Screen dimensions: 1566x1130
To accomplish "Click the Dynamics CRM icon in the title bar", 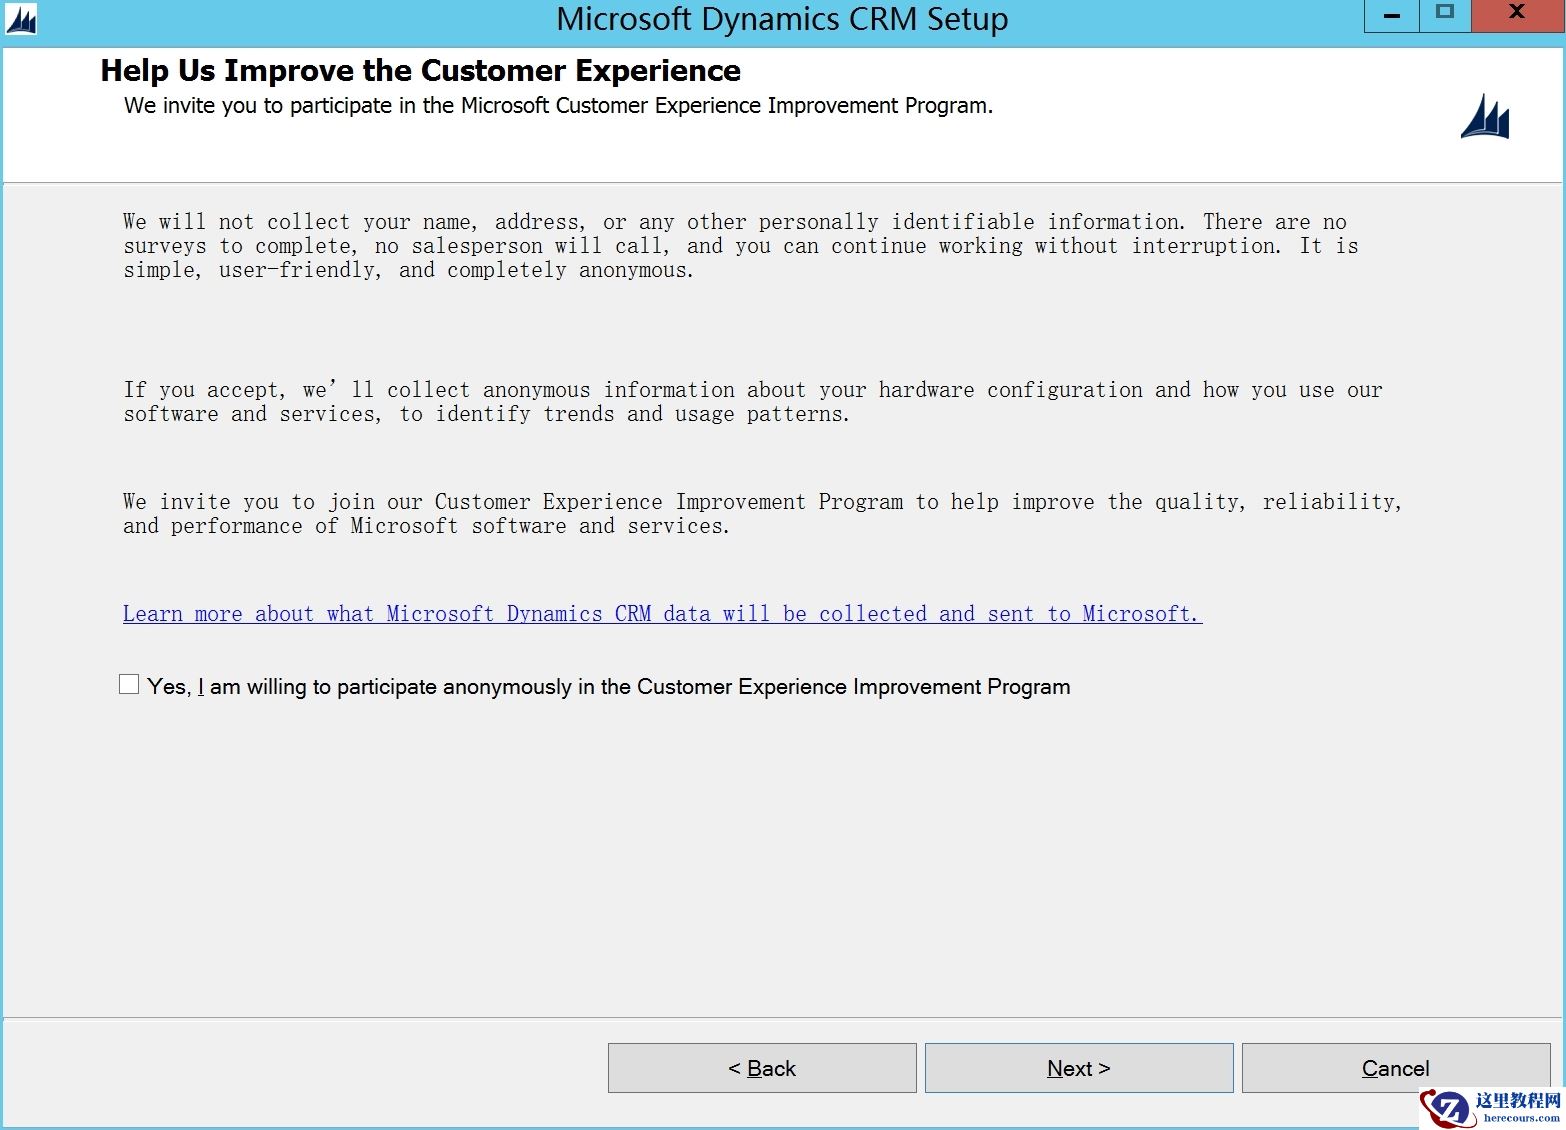I will click(19, 19).
